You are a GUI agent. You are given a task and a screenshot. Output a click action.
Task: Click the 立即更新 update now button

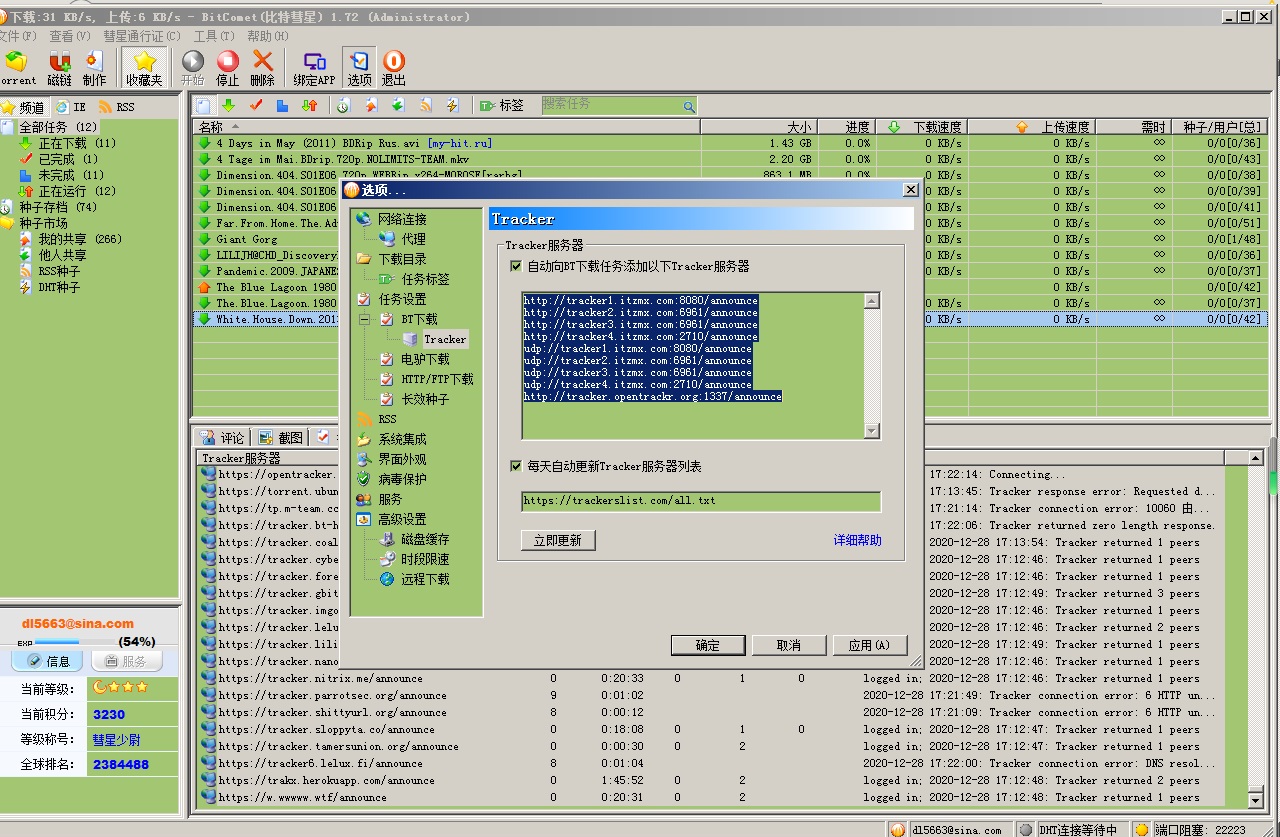pyautogui.click(x=558, y=540)
